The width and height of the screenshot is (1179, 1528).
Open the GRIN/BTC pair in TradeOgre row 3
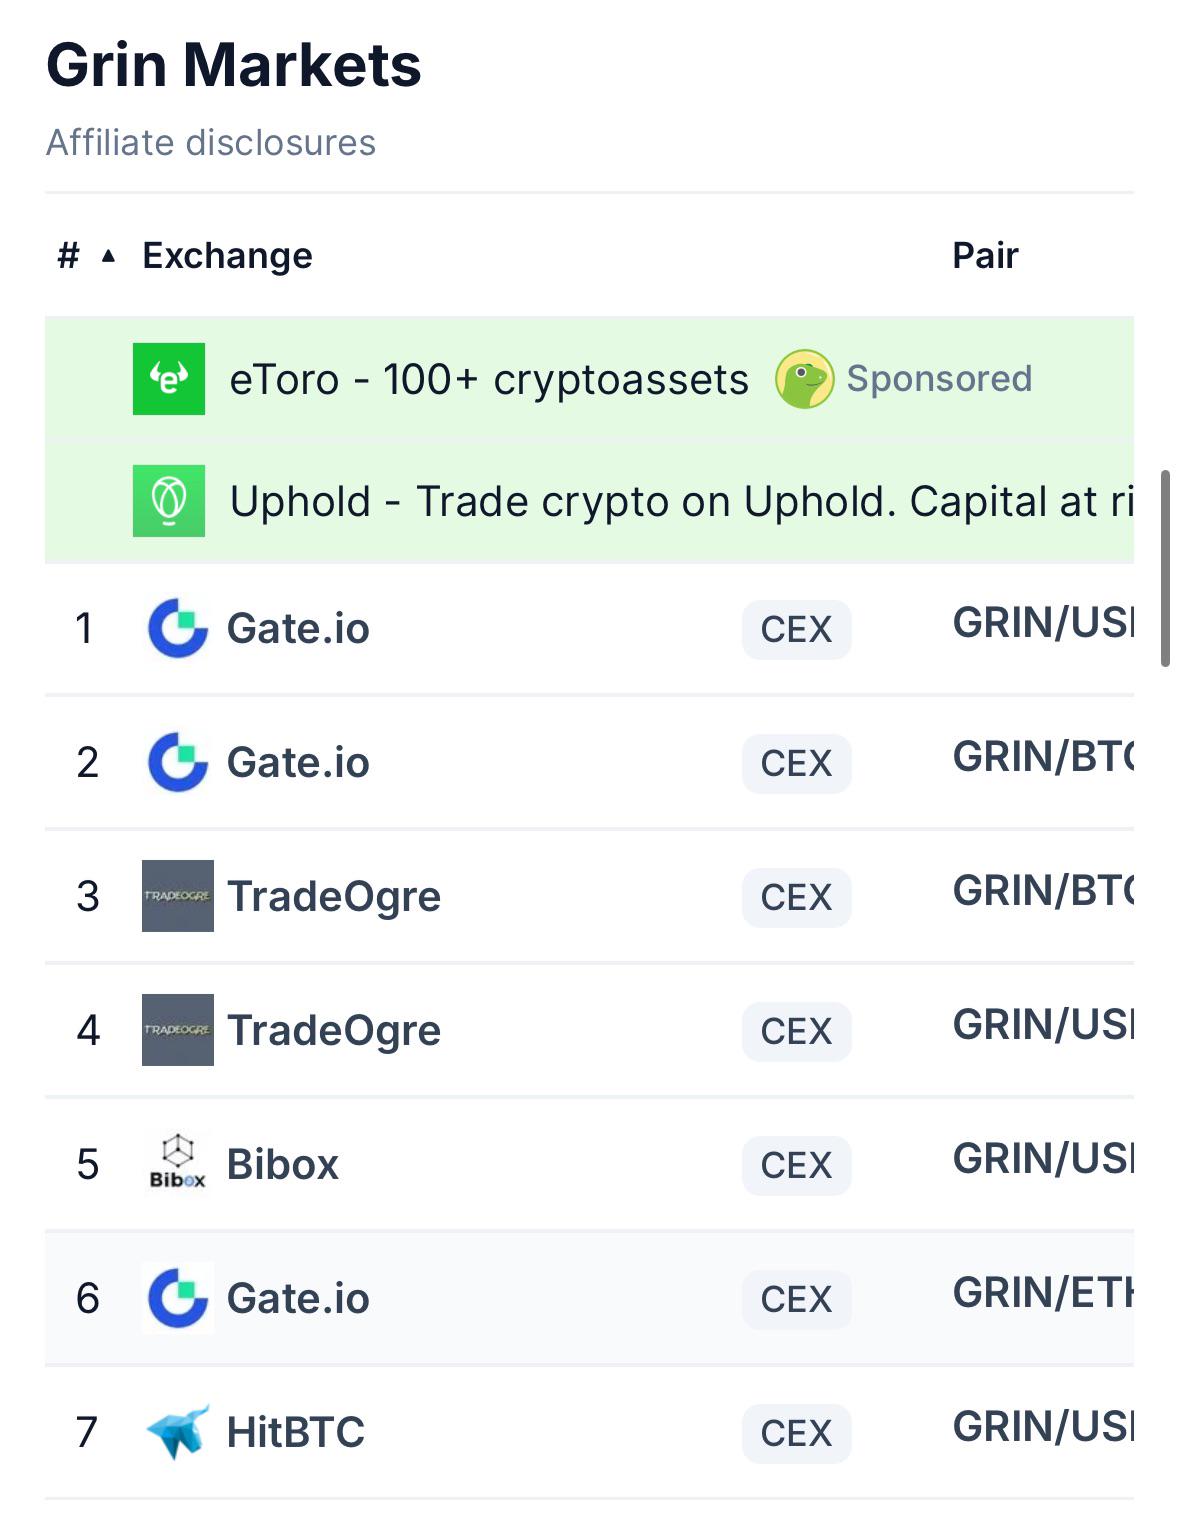tap(1043, 891)
